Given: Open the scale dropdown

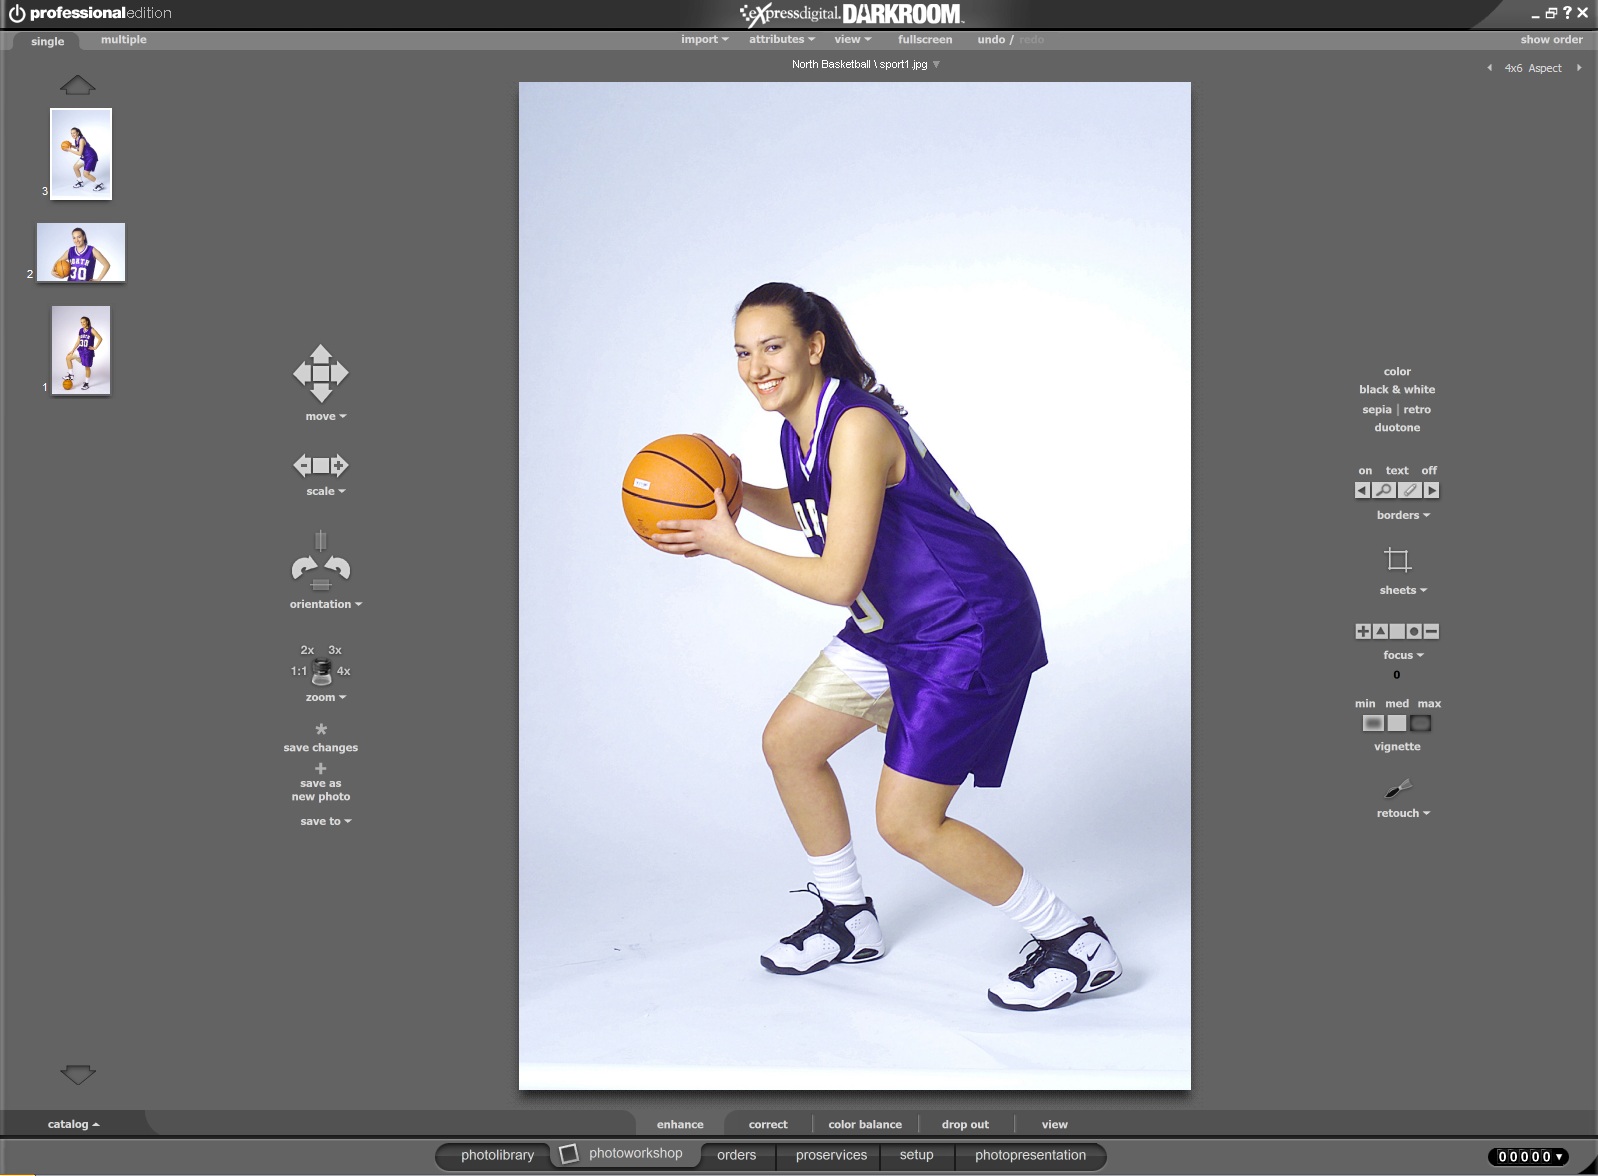Looking at the screenshot, I should [x=326, y=492].
